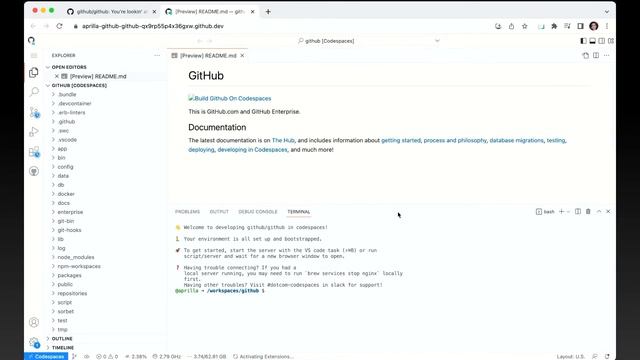This screenshot has width=640, height=360.
Task: Open the GitHub view in activity bar
Action: 34,171
